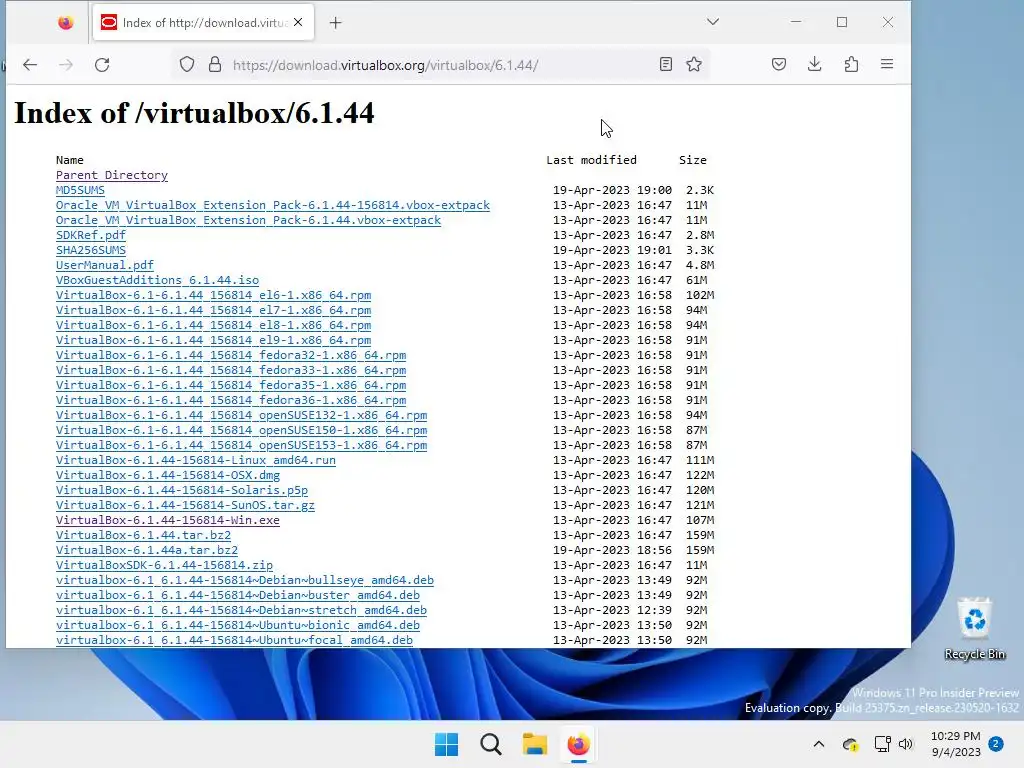Download the Ubuntu focal amd64 deb
The image size is (1024, 768).
(x=234, y=641)
